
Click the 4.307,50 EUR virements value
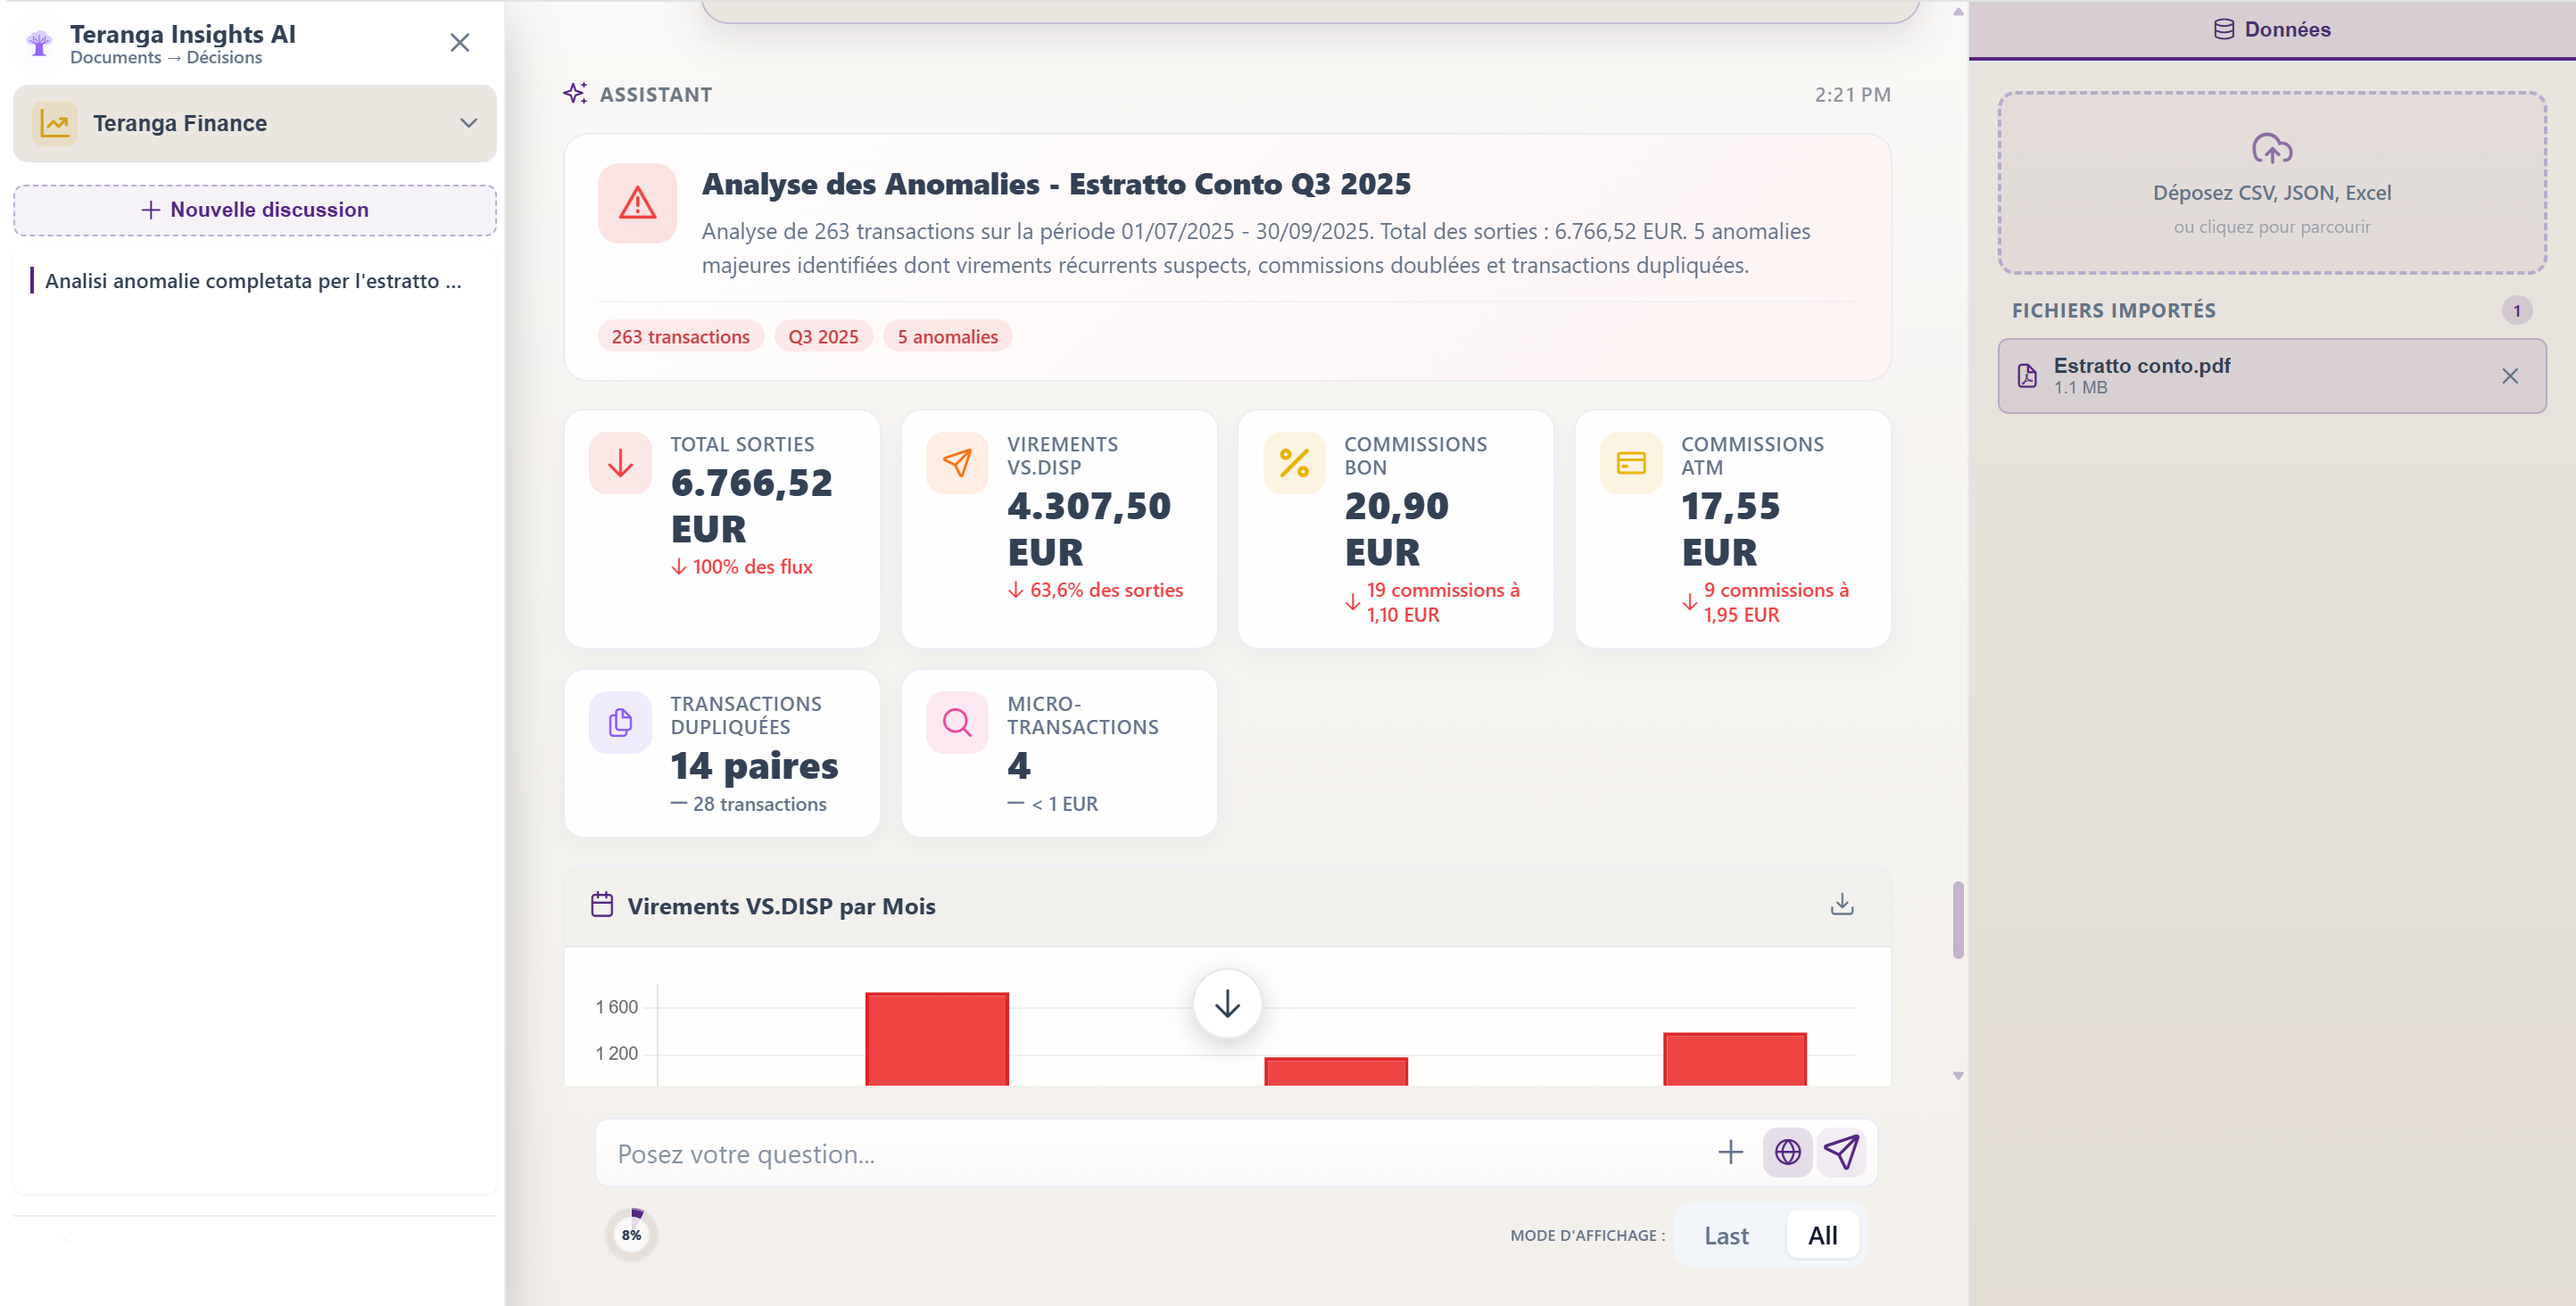[x=1088, y=529]
